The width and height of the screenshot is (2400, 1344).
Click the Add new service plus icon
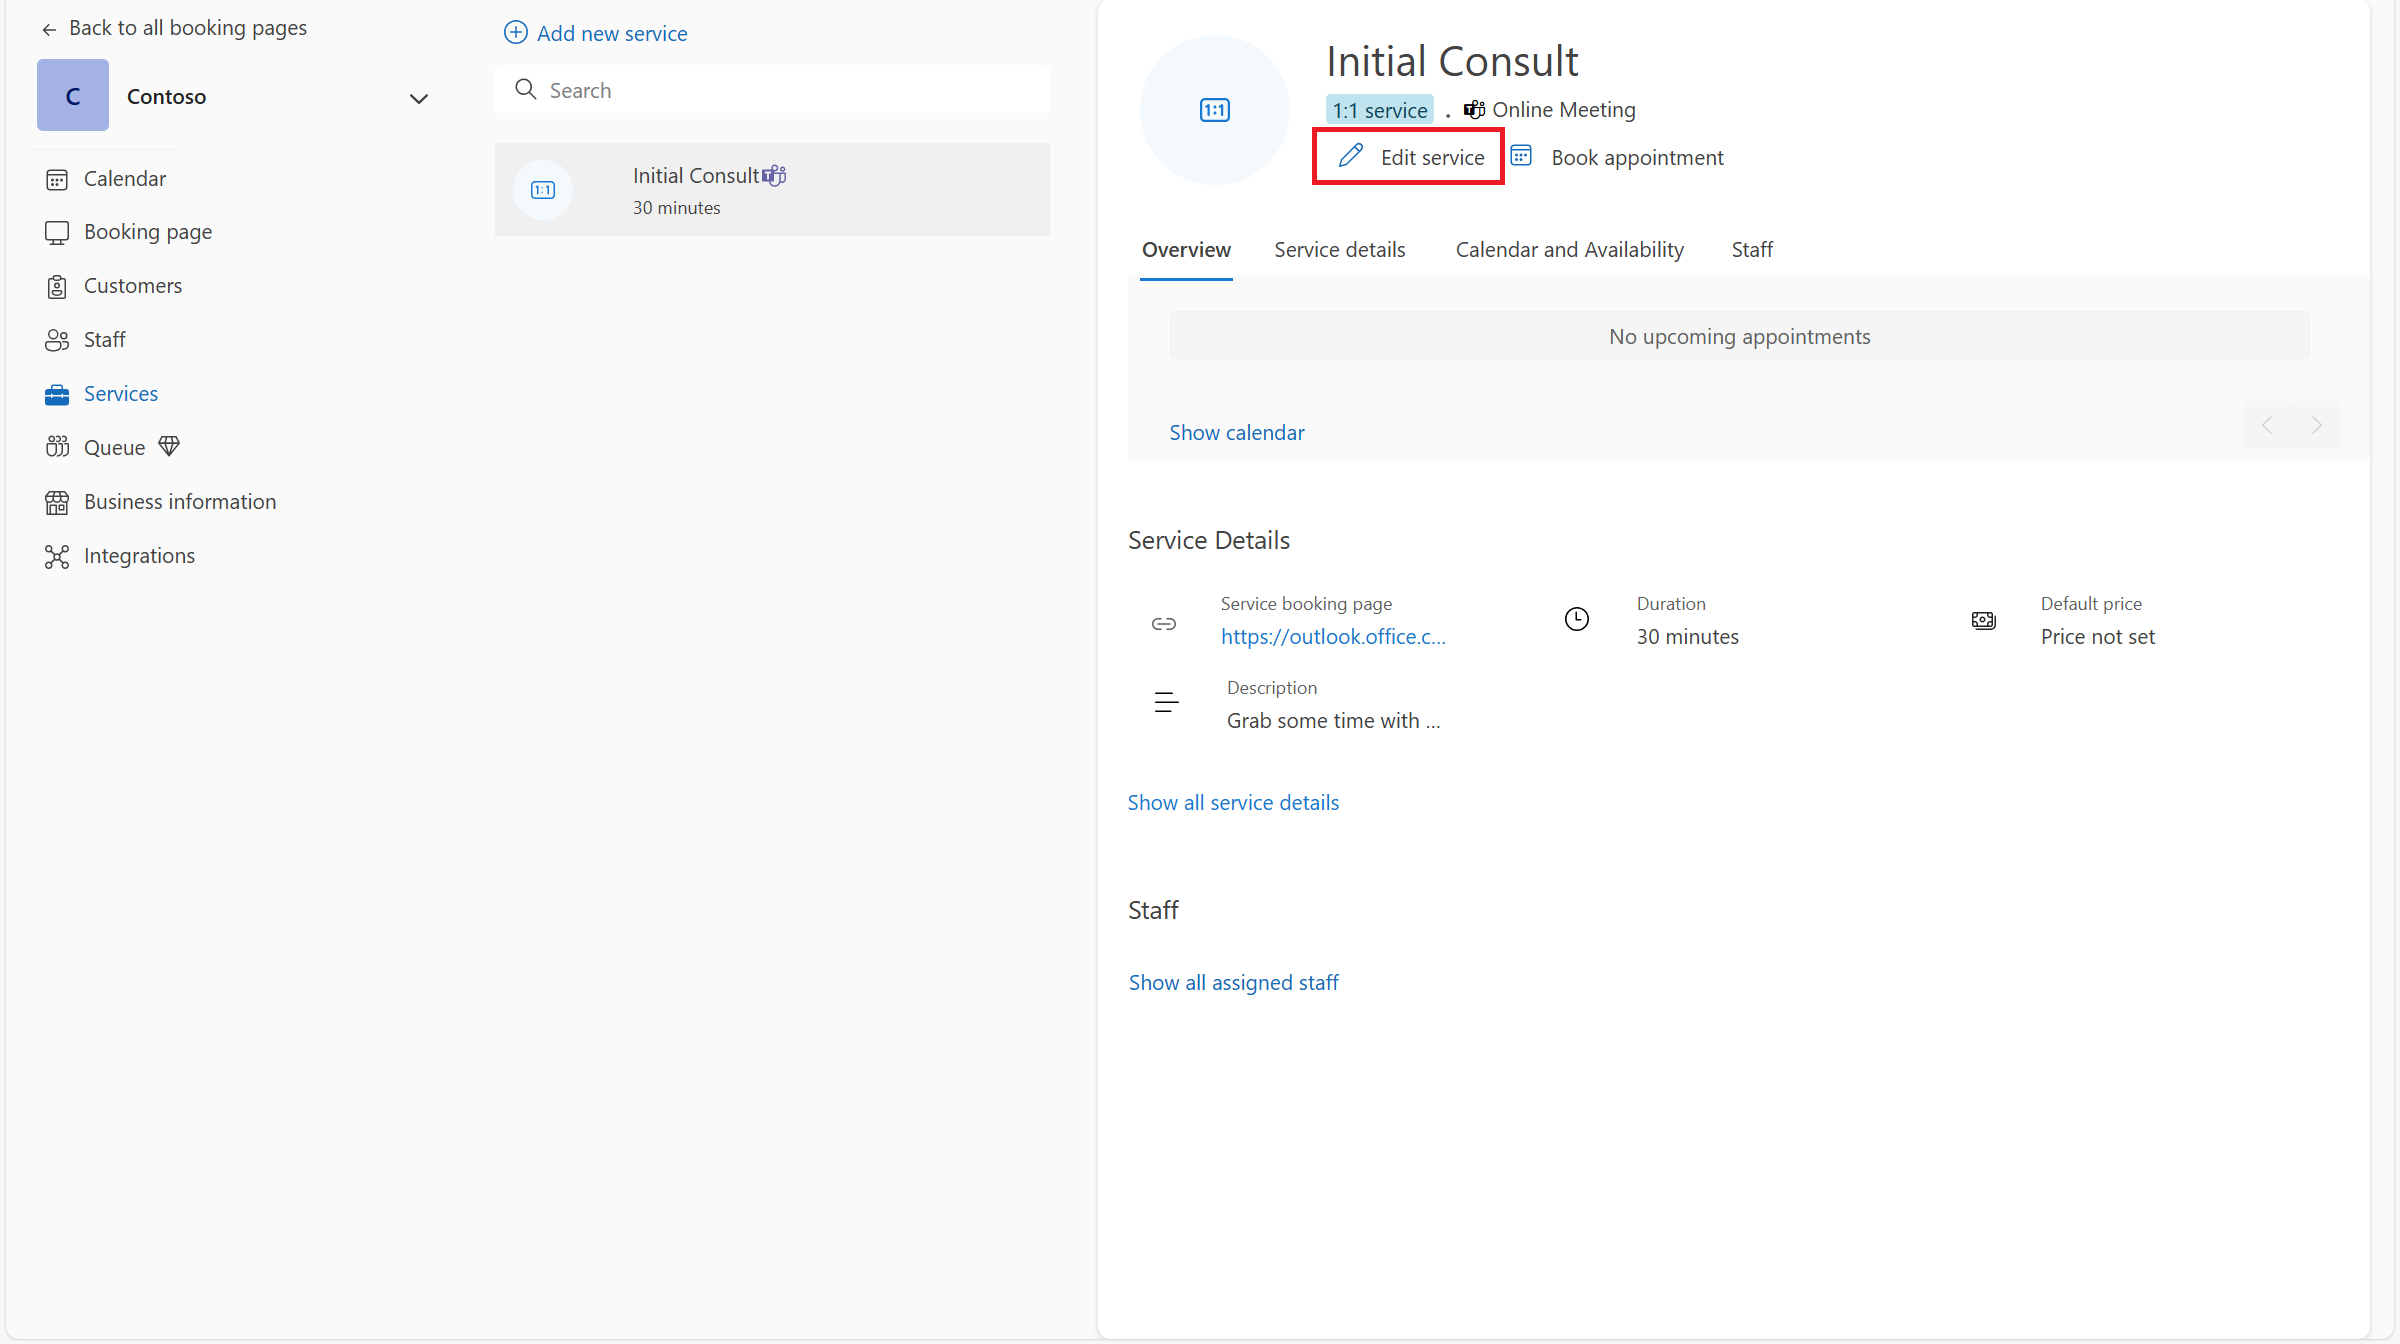coord(515,32)
